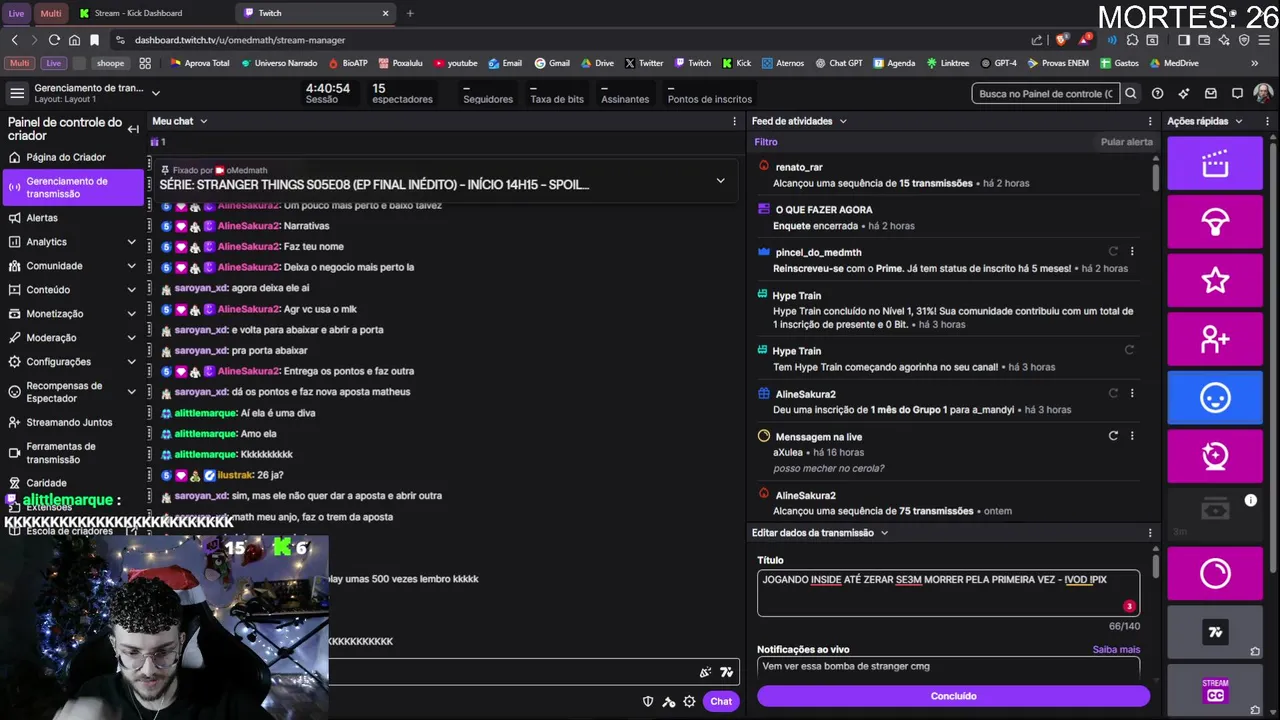Click the bits icon in chat input
1280x720 pixels.
[705, 673]
